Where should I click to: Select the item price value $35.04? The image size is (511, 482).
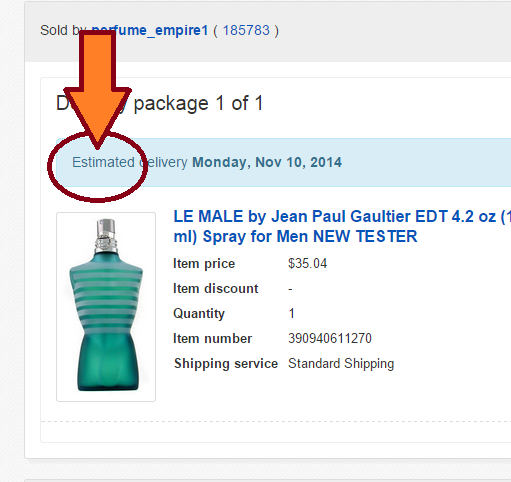(x=307, y=263)
